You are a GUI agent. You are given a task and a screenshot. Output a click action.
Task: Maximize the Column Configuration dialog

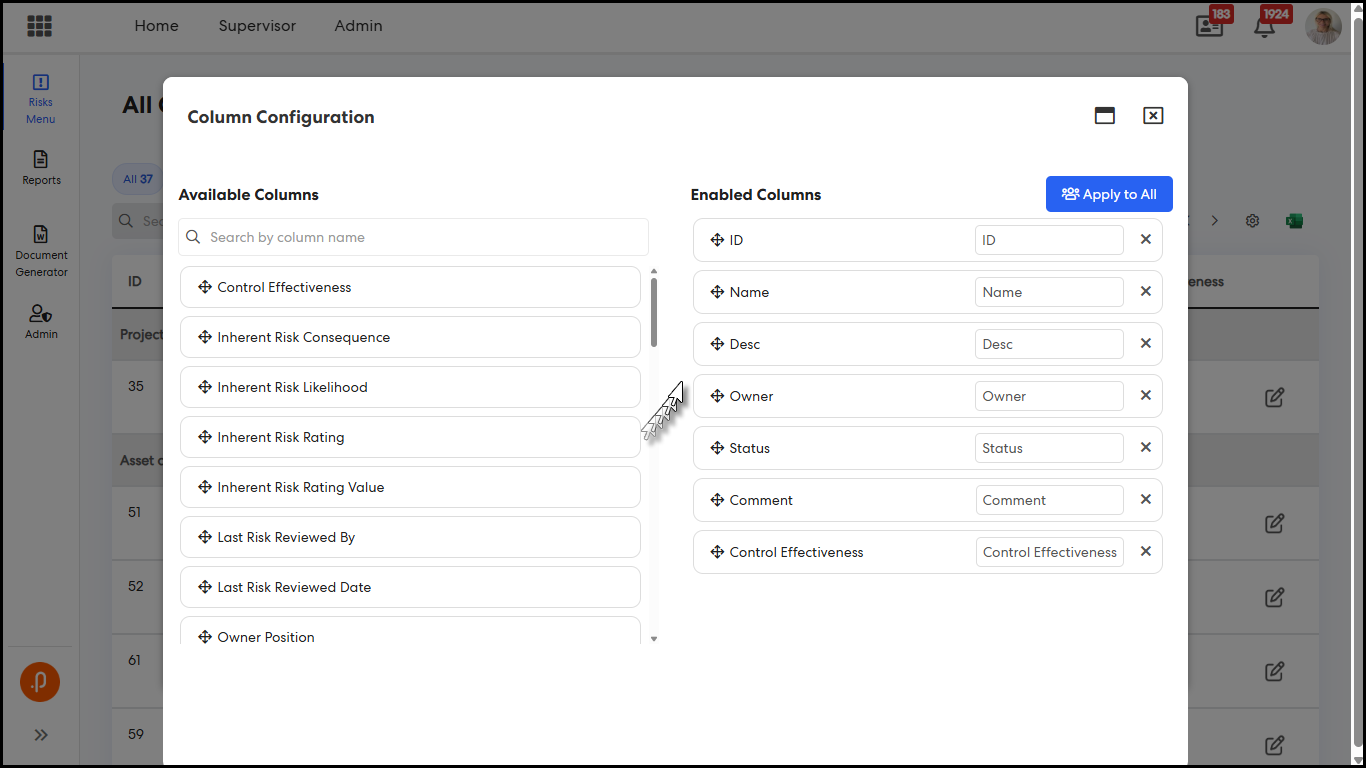click(x=1105, y=116)
